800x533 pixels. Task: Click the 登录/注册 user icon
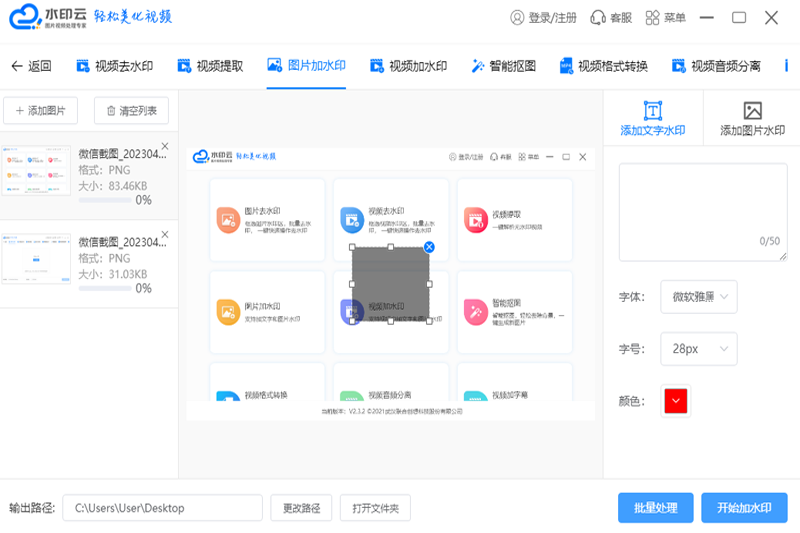coord(517,18)
